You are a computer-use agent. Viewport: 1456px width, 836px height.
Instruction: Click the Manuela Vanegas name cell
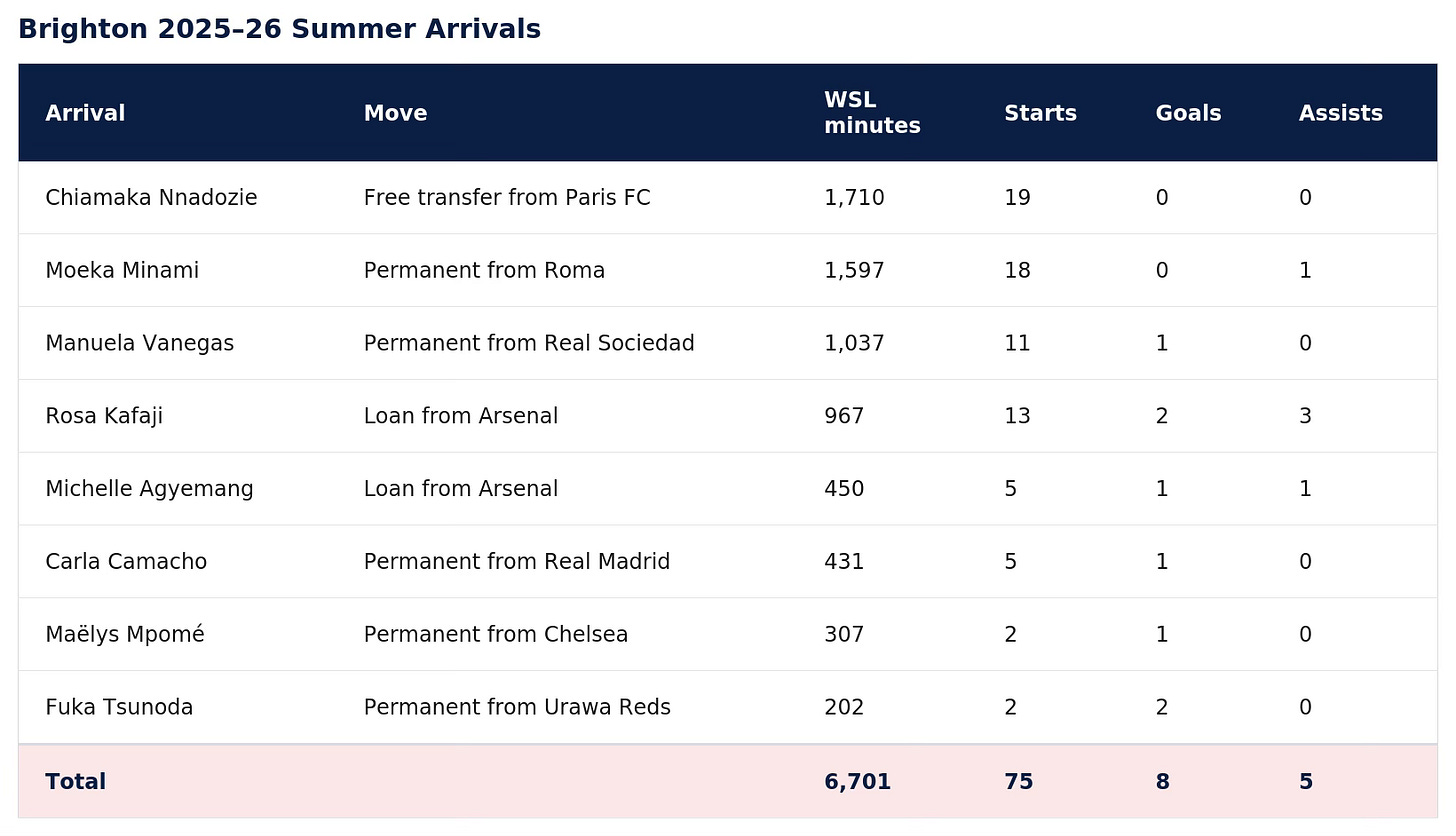point(139,344)
